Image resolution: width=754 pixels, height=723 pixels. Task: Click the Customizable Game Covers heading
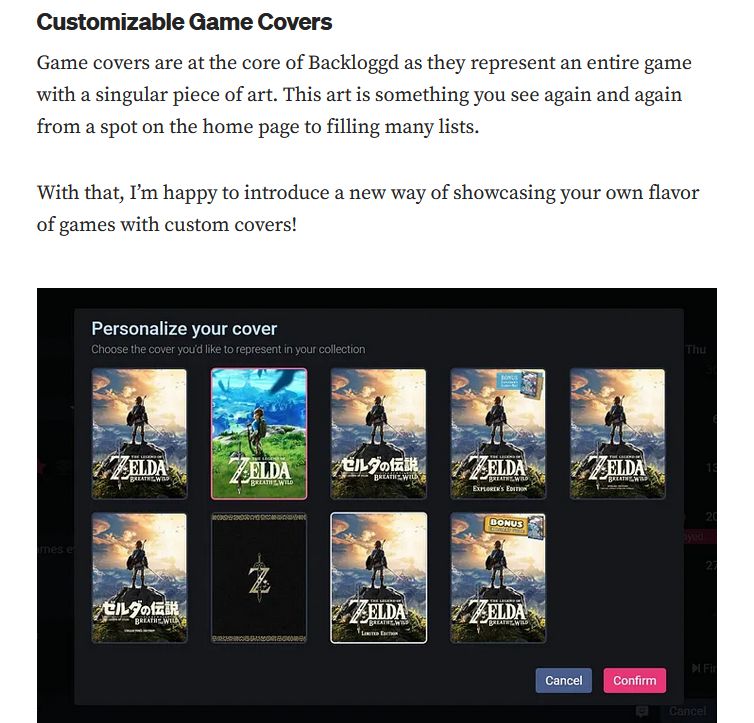click(x=184, y=22)
